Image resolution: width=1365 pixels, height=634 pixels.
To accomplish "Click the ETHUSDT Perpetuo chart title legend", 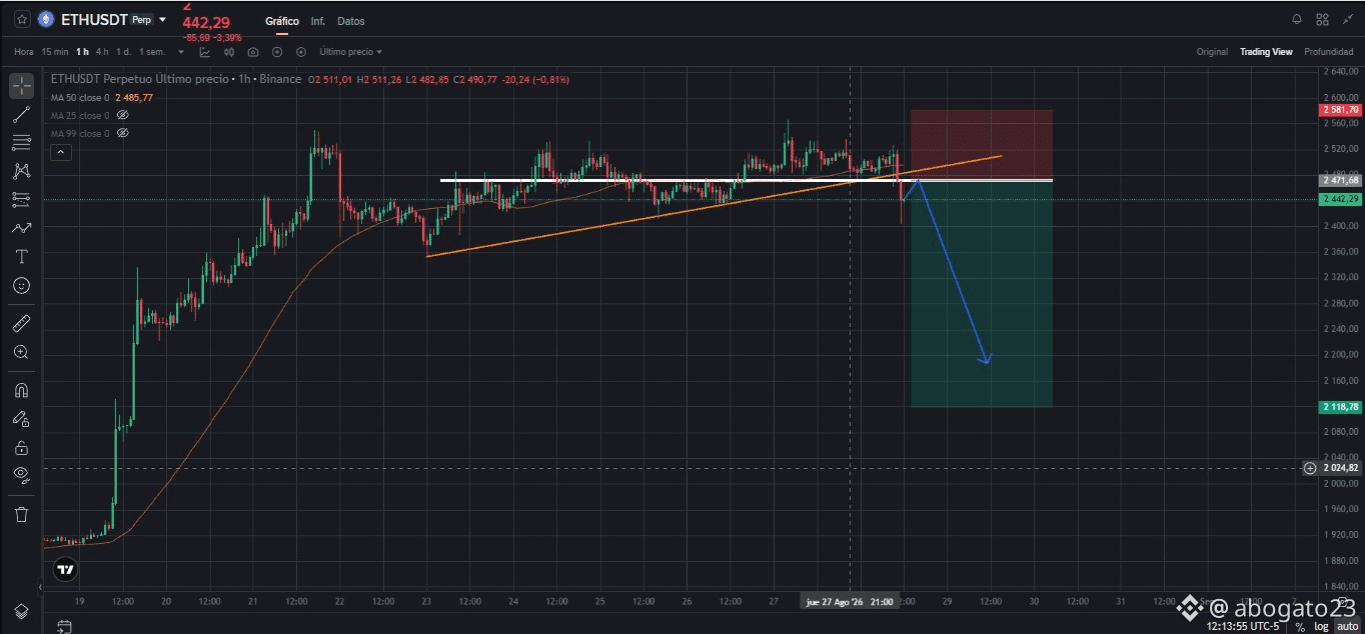I will [175, 79].
